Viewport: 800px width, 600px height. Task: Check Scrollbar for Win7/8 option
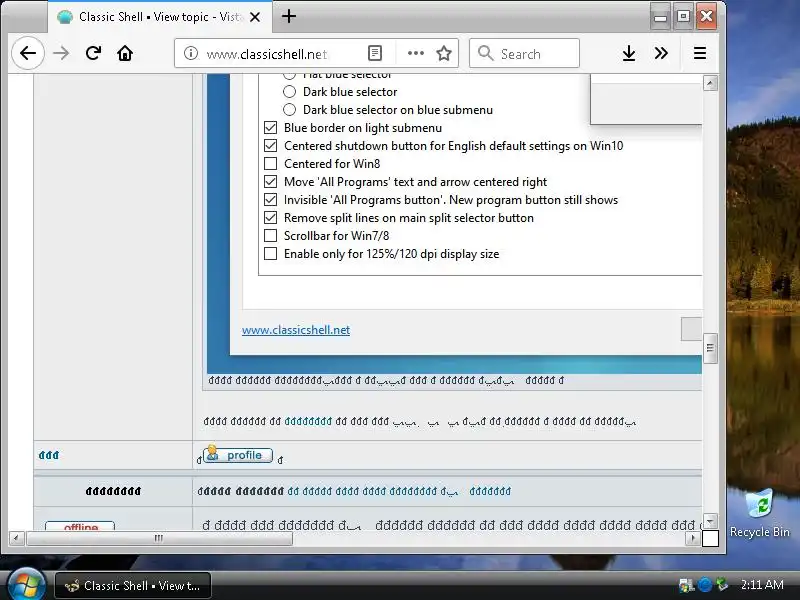[270, 236]
